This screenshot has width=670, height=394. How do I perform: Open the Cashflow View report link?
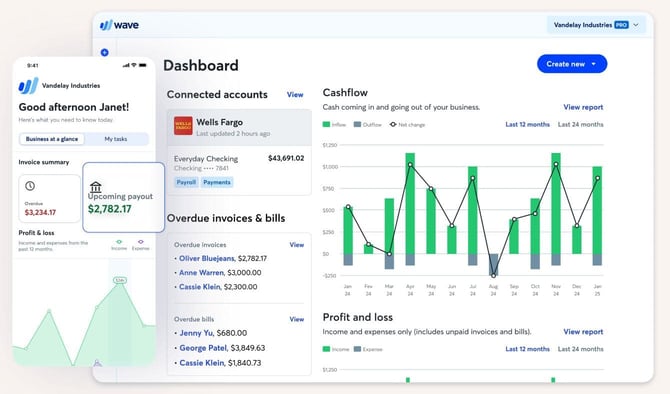pyautogui.click(x=583, y=107)
